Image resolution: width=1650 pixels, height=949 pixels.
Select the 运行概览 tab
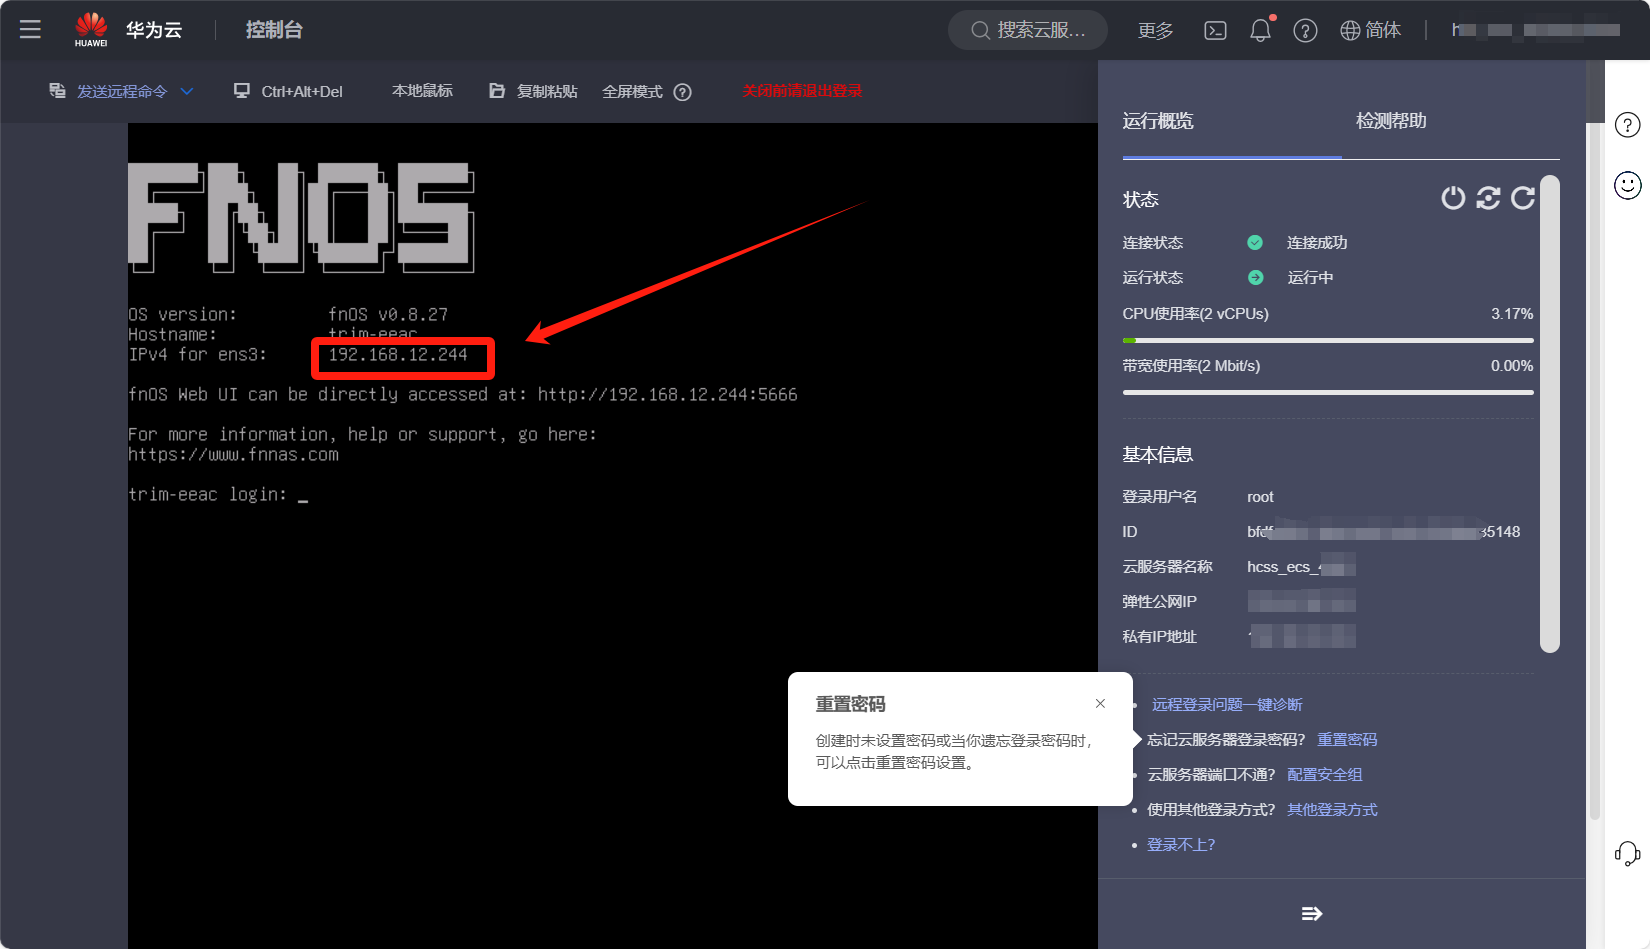[x=1158, y=121]
